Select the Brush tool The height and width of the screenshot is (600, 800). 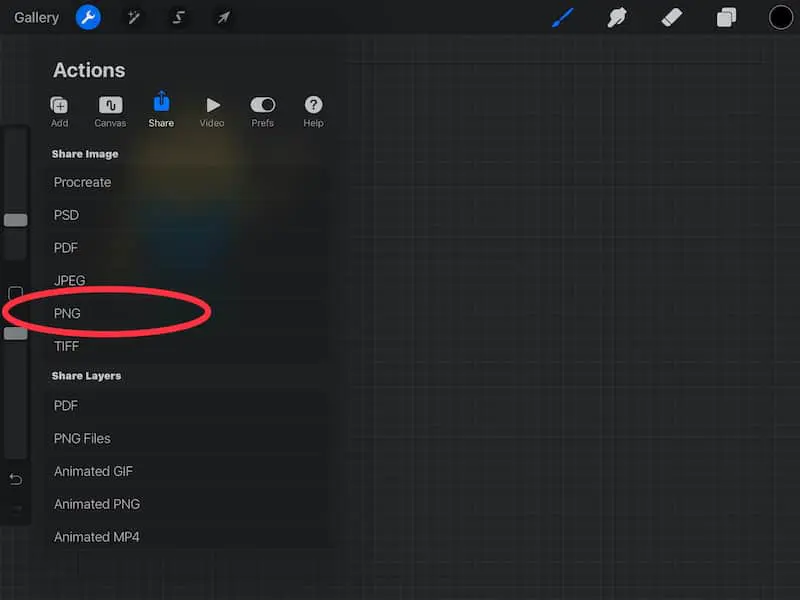click(563, 18)
